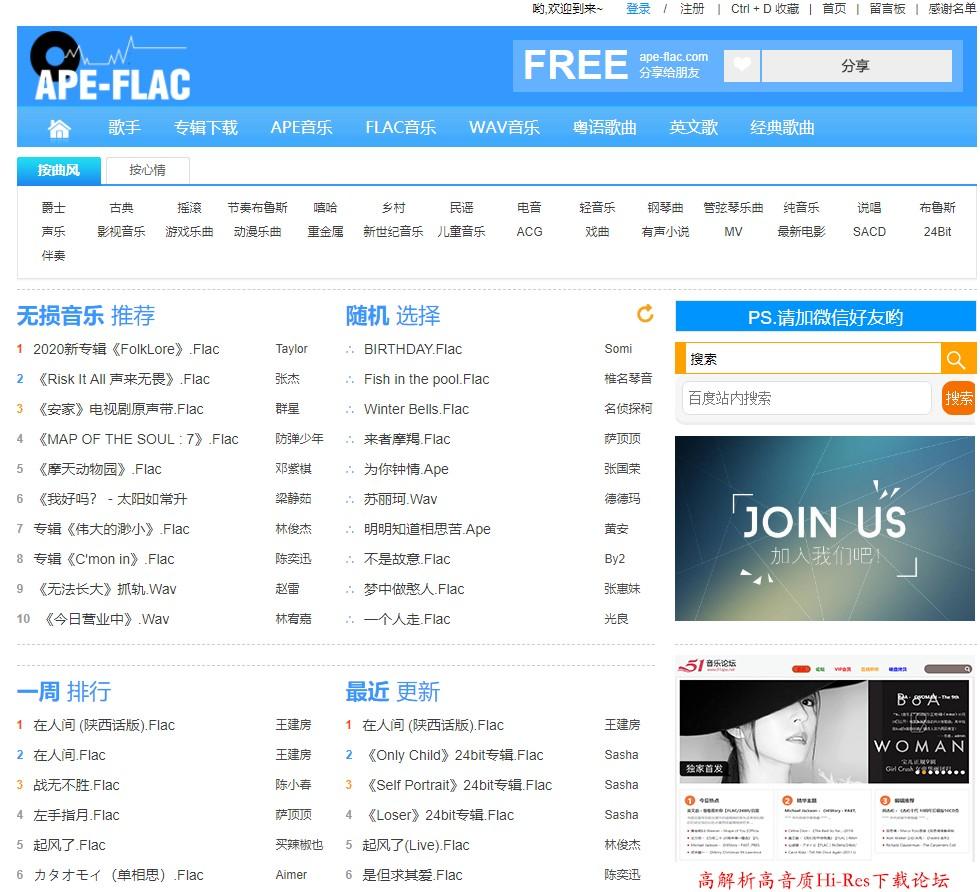Switch to the 按心情 tab
Viewport: 980px width, 892px height.
147,170
